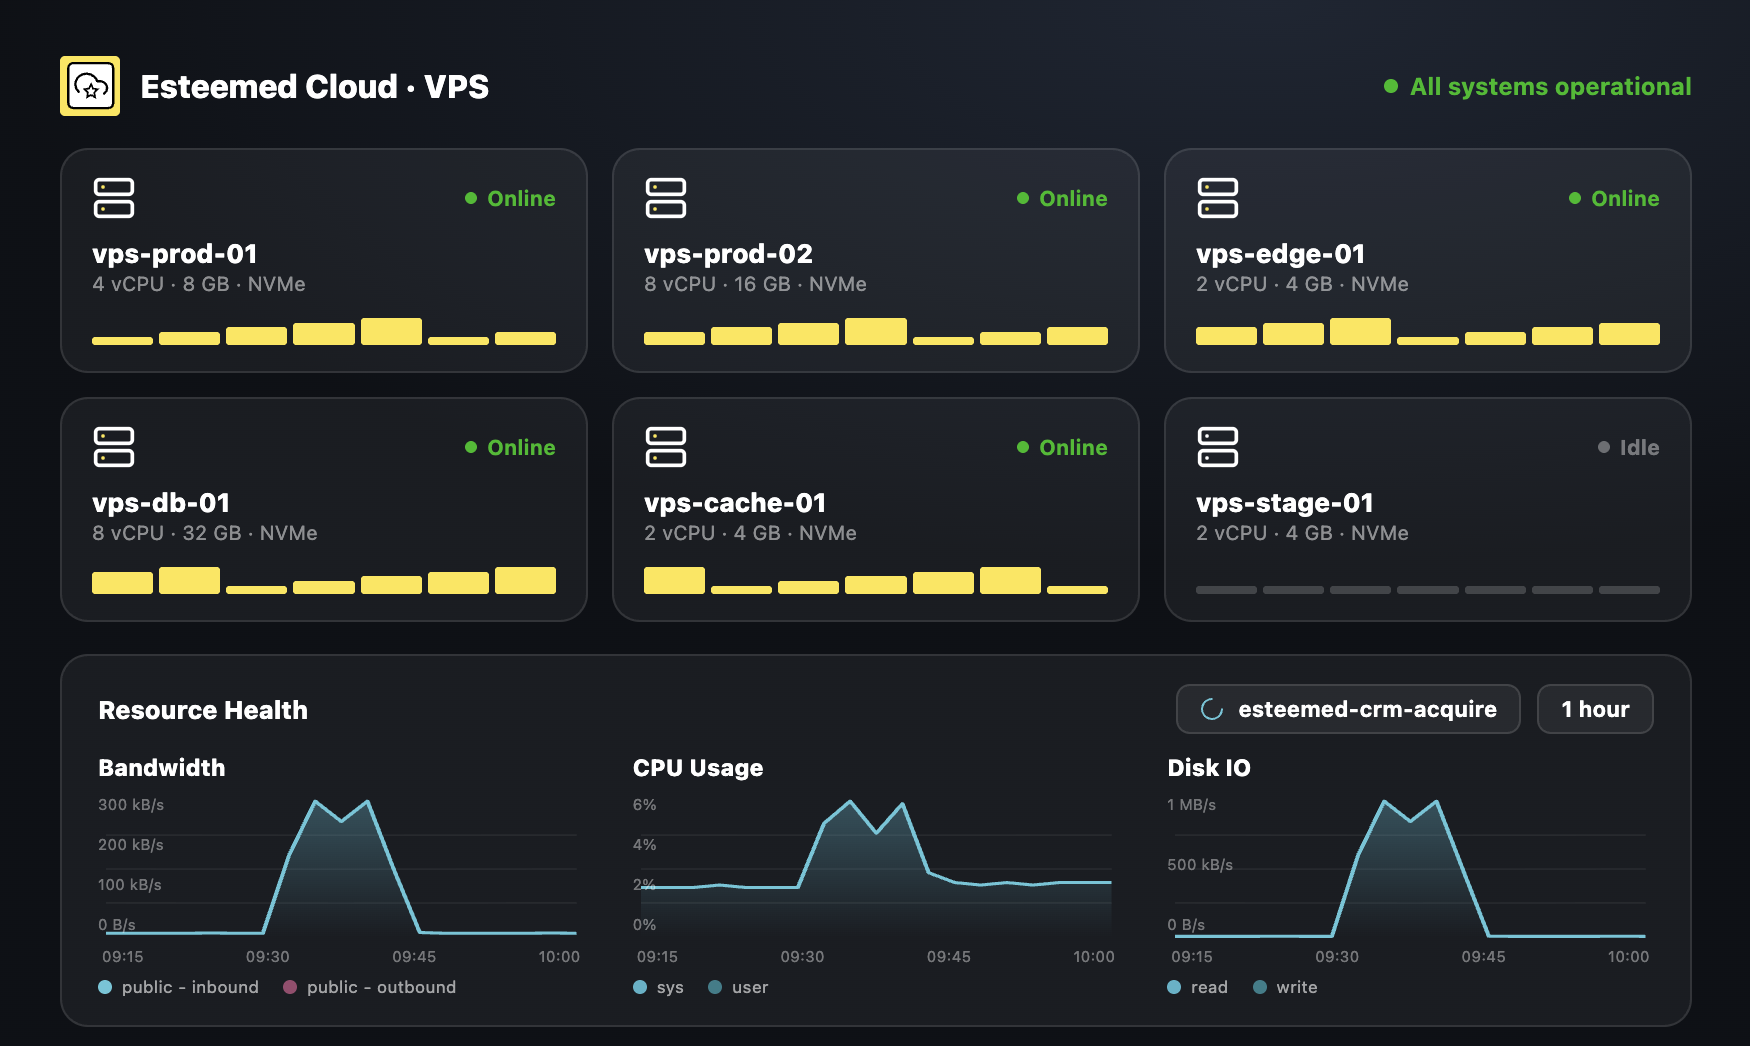Select the vps-db-01 server icon
Image resolution: width=1750 pixels, height=1046 pixels.
(x=114, y=447)
